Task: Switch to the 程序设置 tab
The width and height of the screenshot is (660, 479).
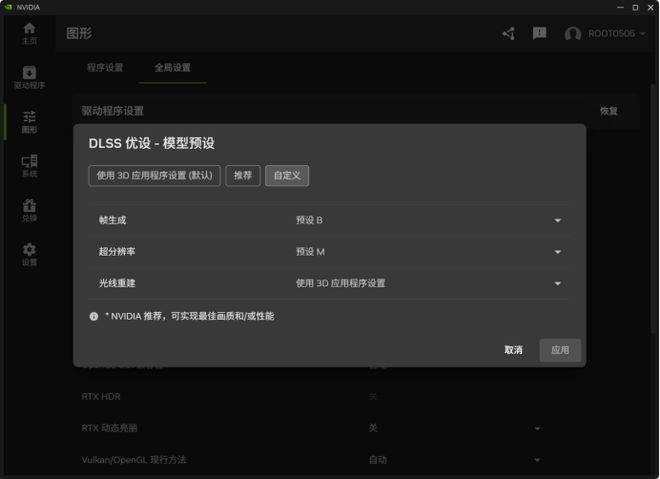Action: point(105,68)
